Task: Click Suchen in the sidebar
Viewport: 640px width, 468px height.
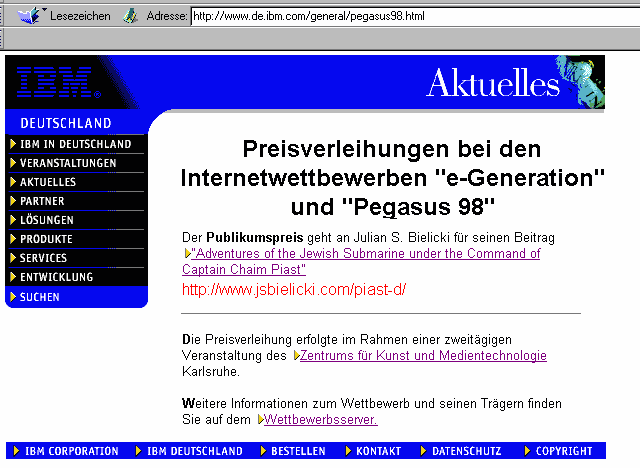Action: pos(40,297)
